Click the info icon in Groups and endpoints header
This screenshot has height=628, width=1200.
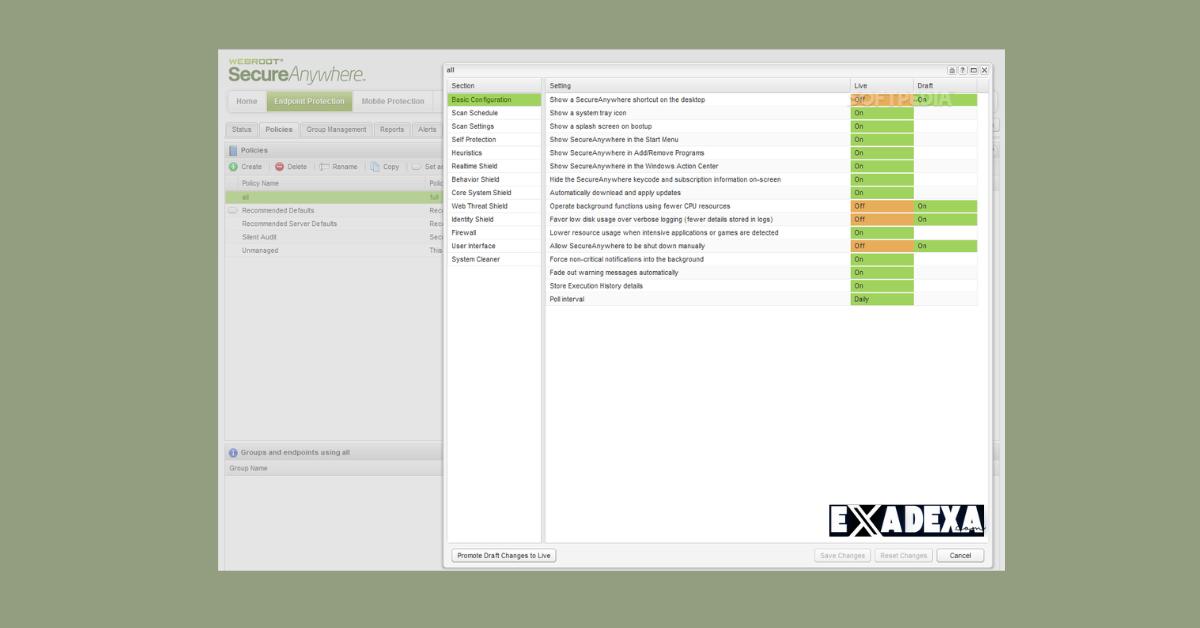pyautogui.click(x=233, y=451)
